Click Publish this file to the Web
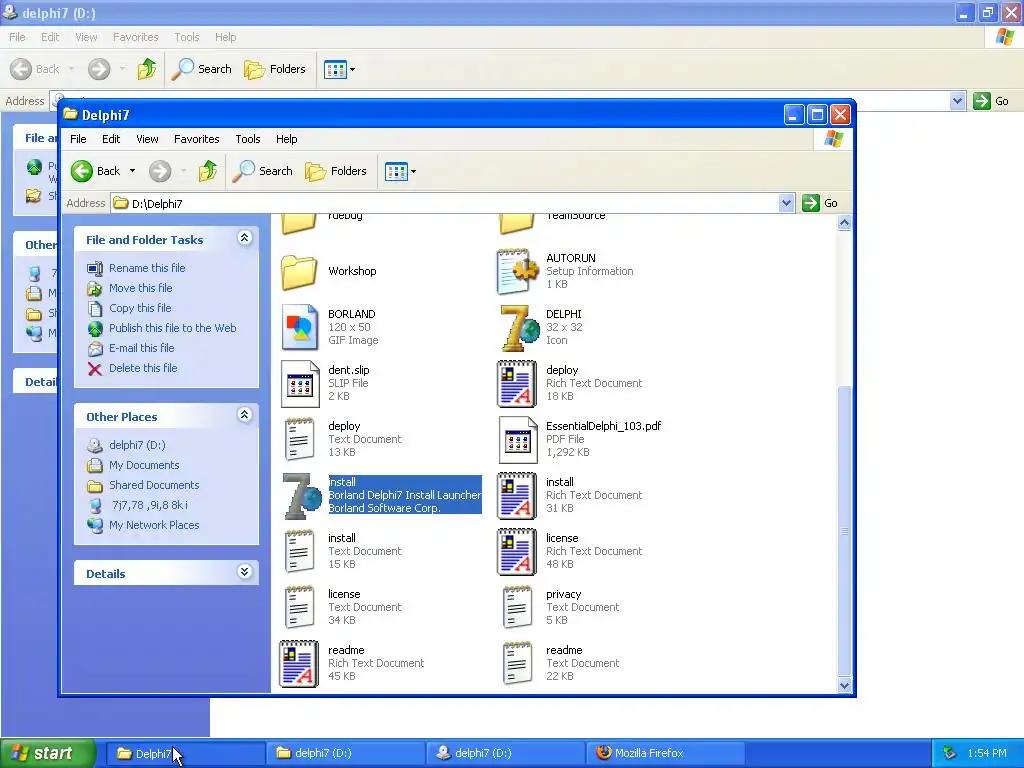The width and height of the screenshot is (1024, 768). tap(172, 328)
